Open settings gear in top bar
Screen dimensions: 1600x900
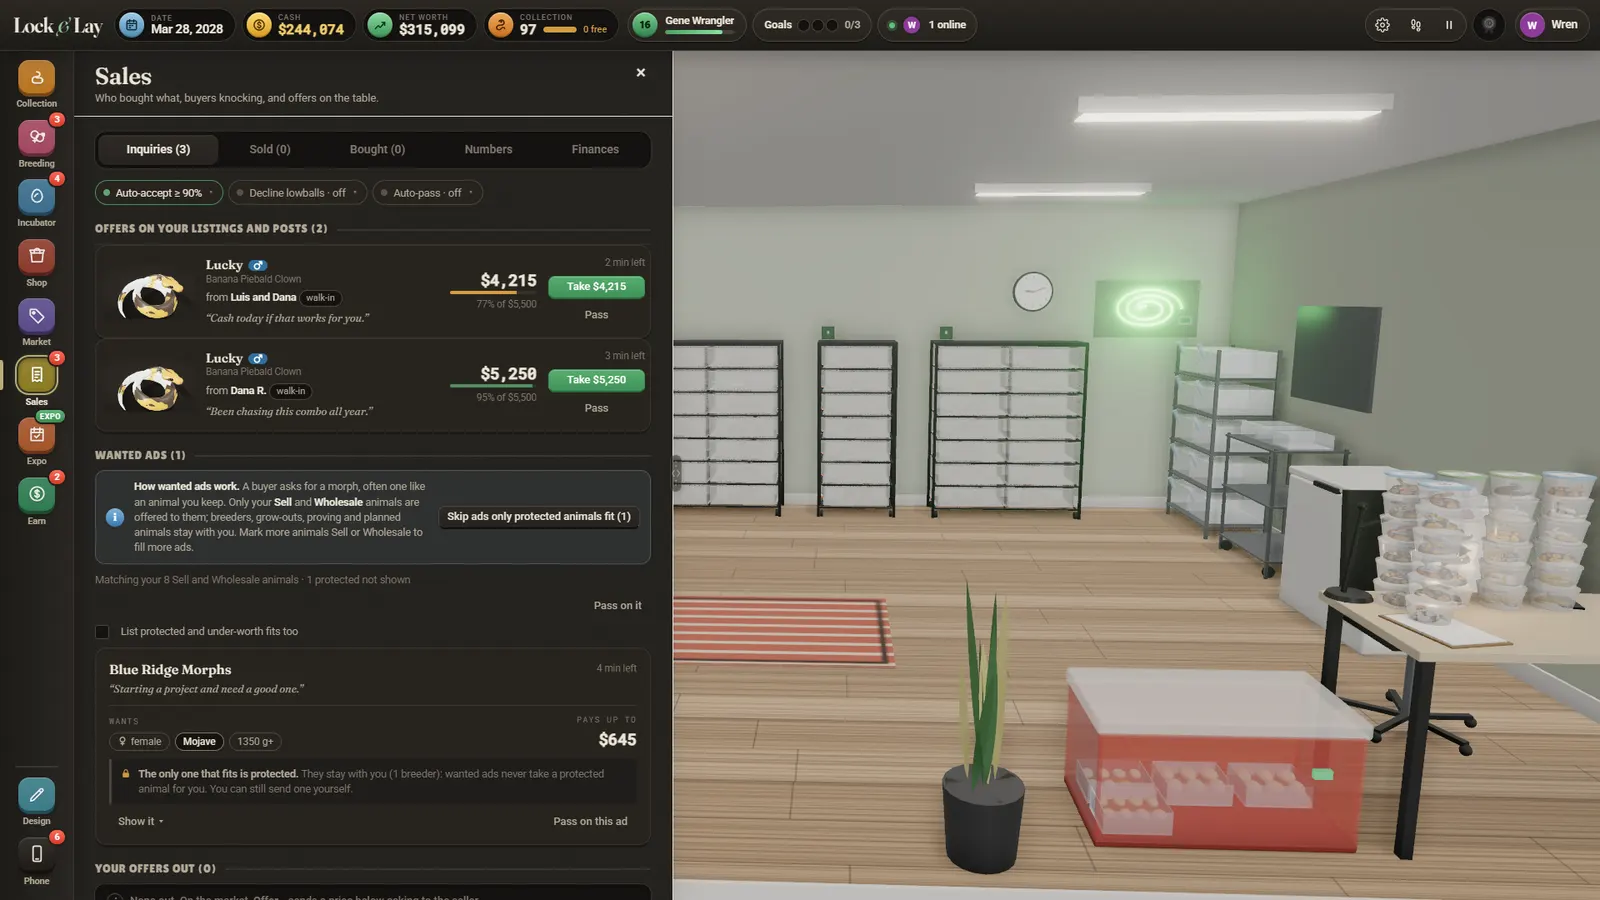click(1382, 25)
